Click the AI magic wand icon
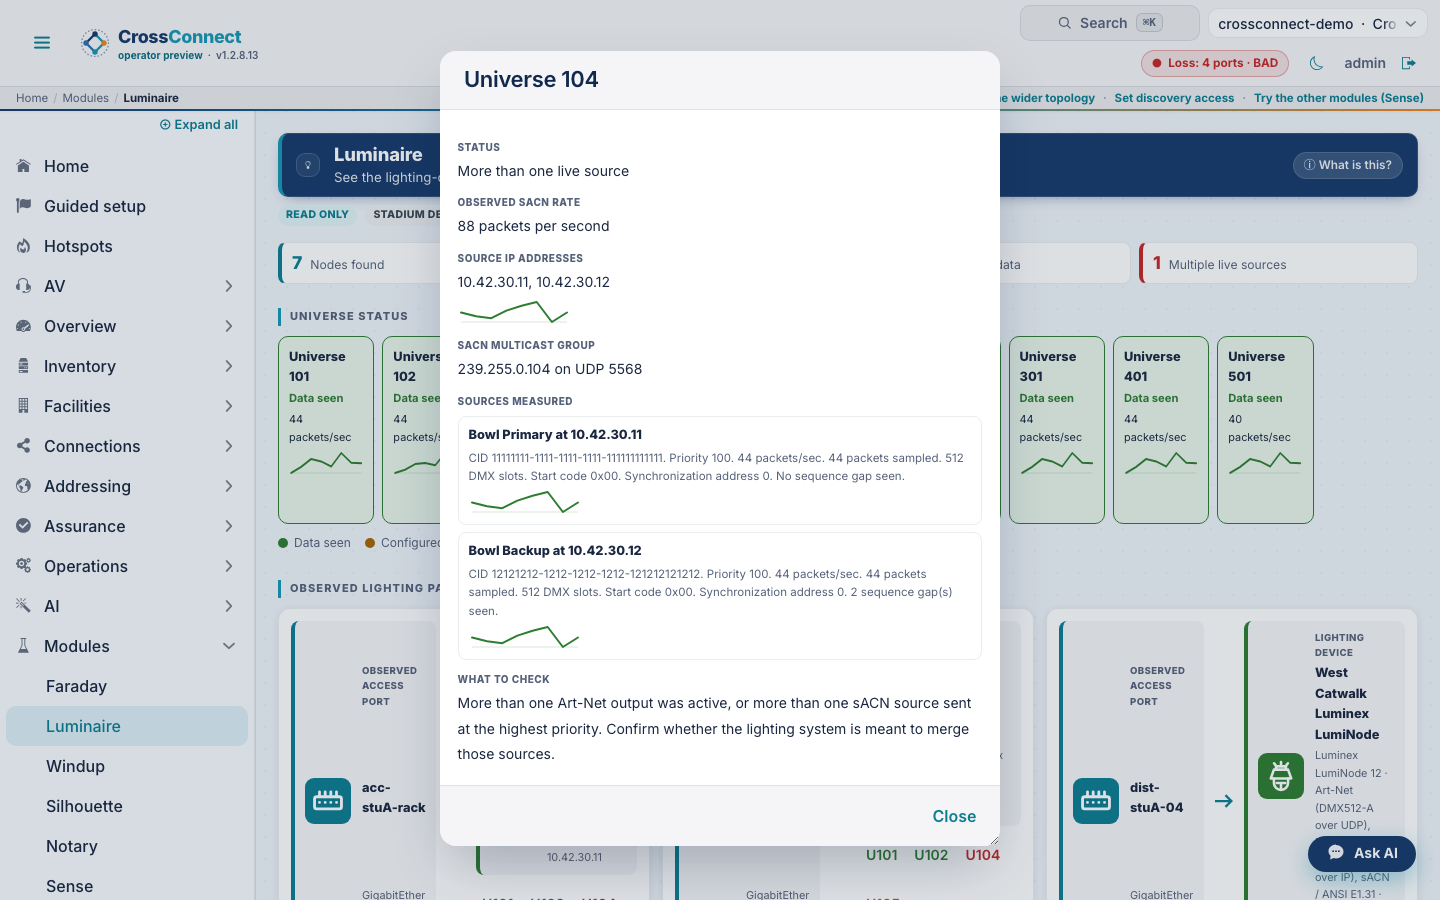 24,606
